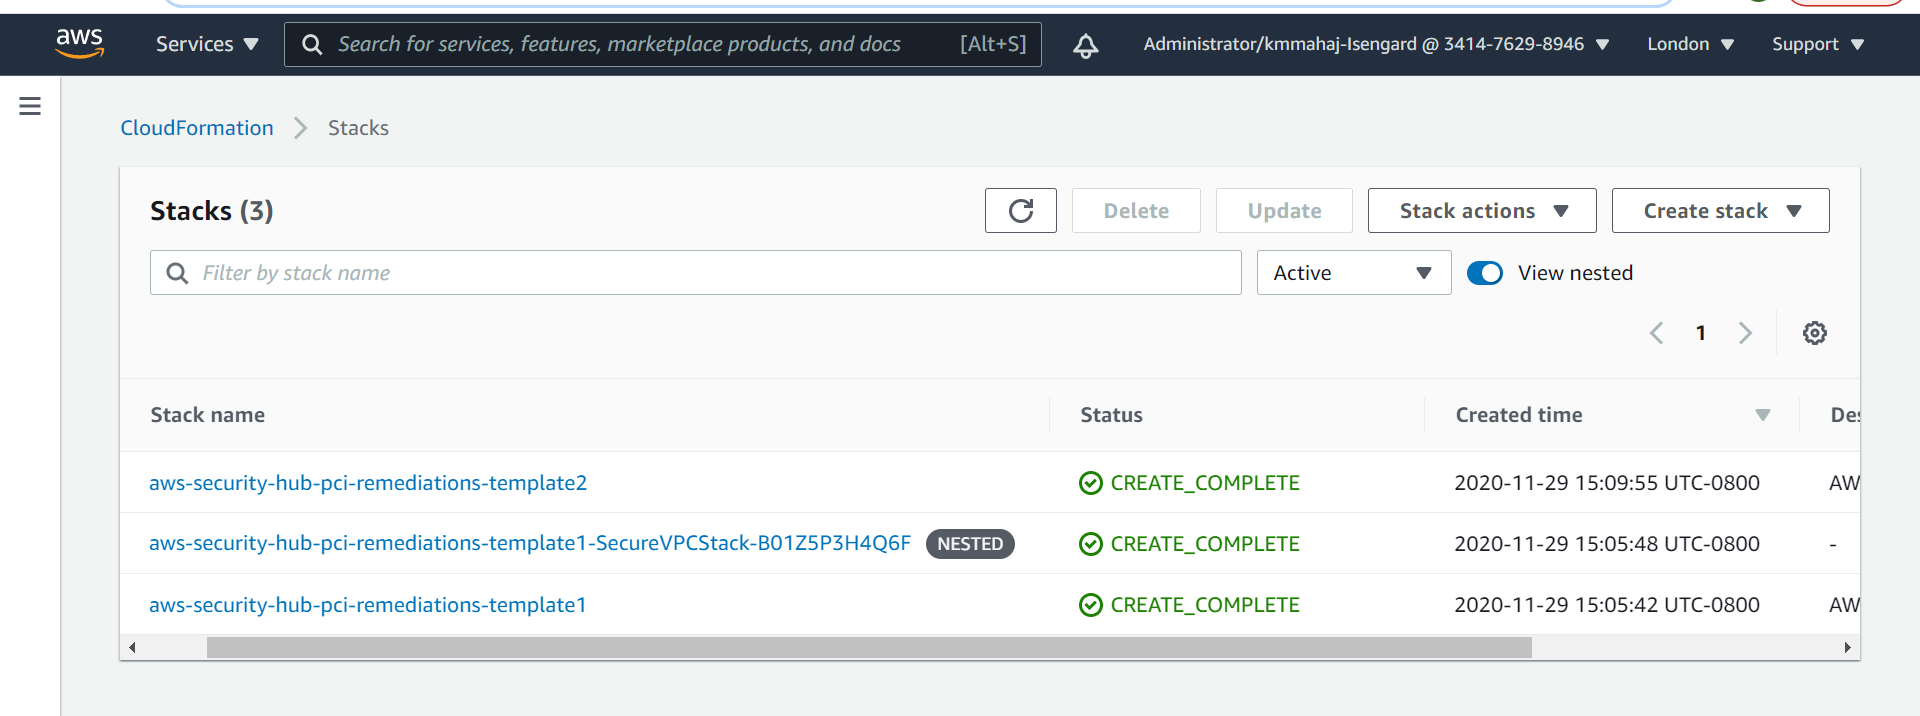Sort by Status column header
This screenshot has height=716, width=1920.
tap(1111, 415)
